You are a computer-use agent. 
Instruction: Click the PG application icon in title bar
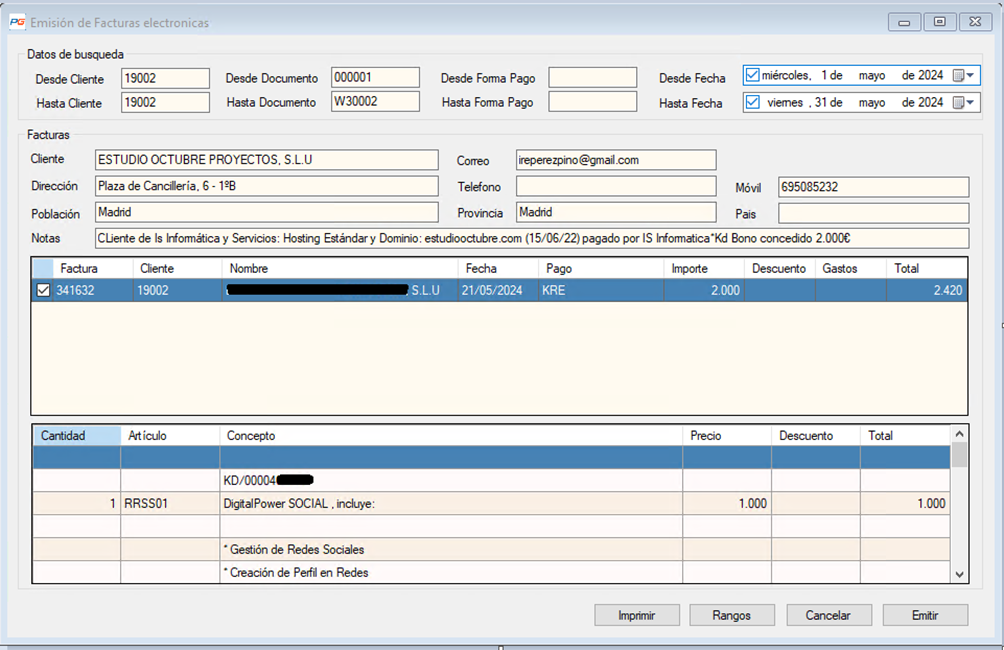point(17,22)
